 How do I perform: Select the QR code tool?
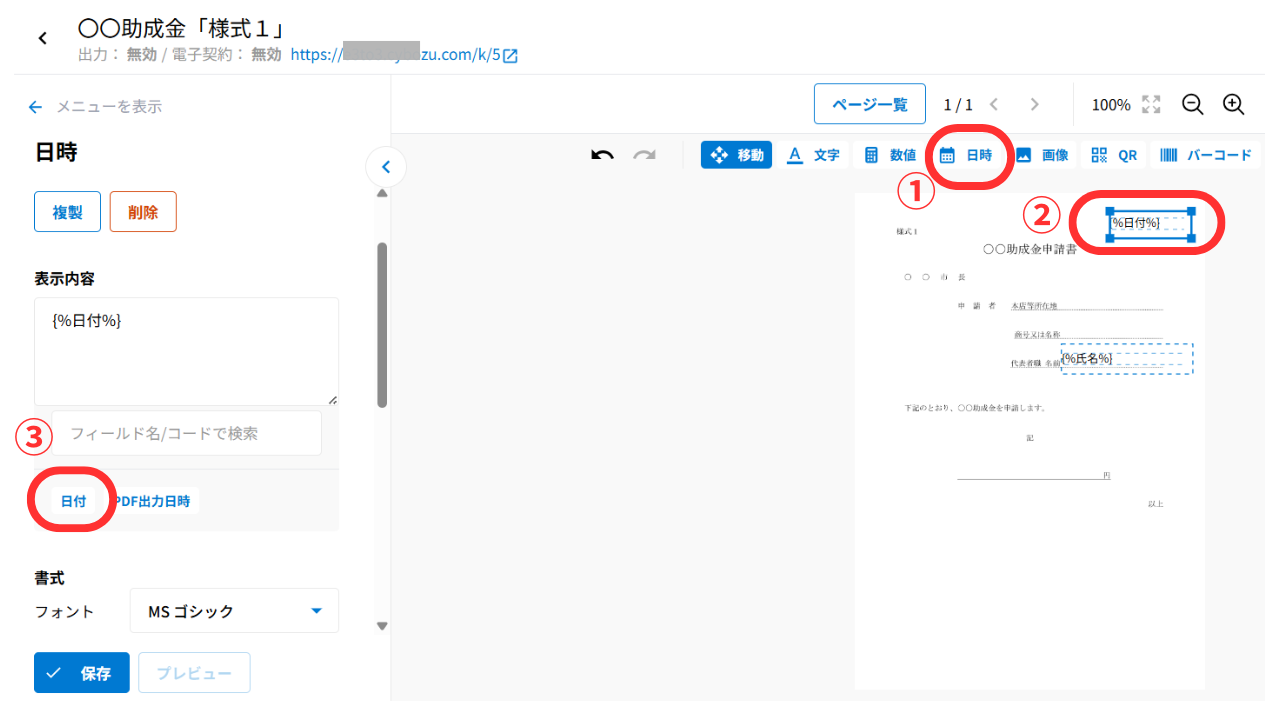(x=1113, y=155)
